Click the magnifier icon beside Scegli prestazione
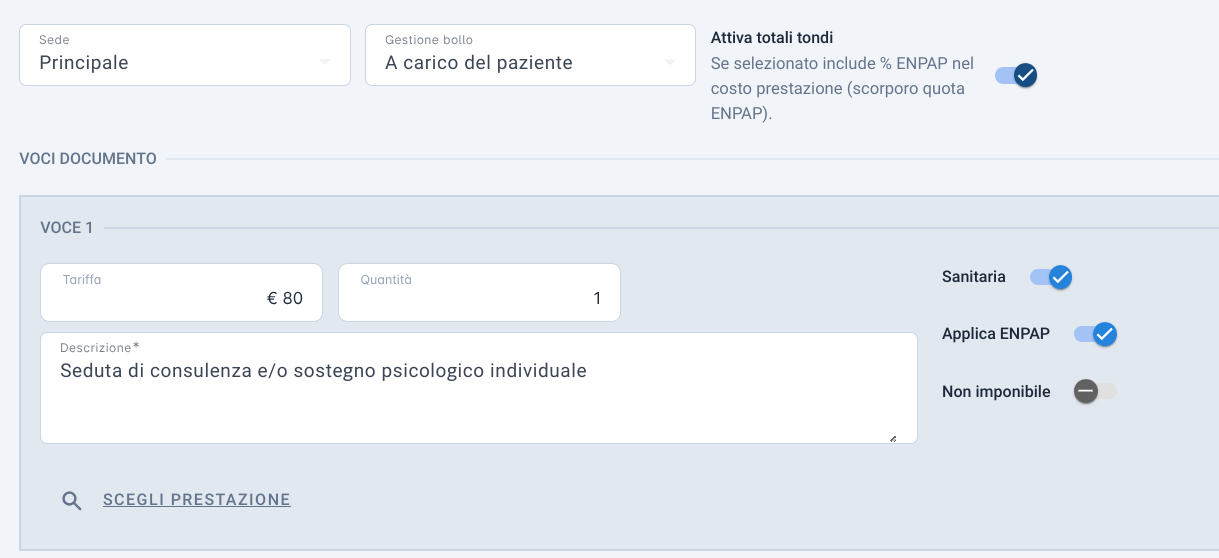This screenshot has width=1219, height=558. pyautogui.click(x=71, y=501)
